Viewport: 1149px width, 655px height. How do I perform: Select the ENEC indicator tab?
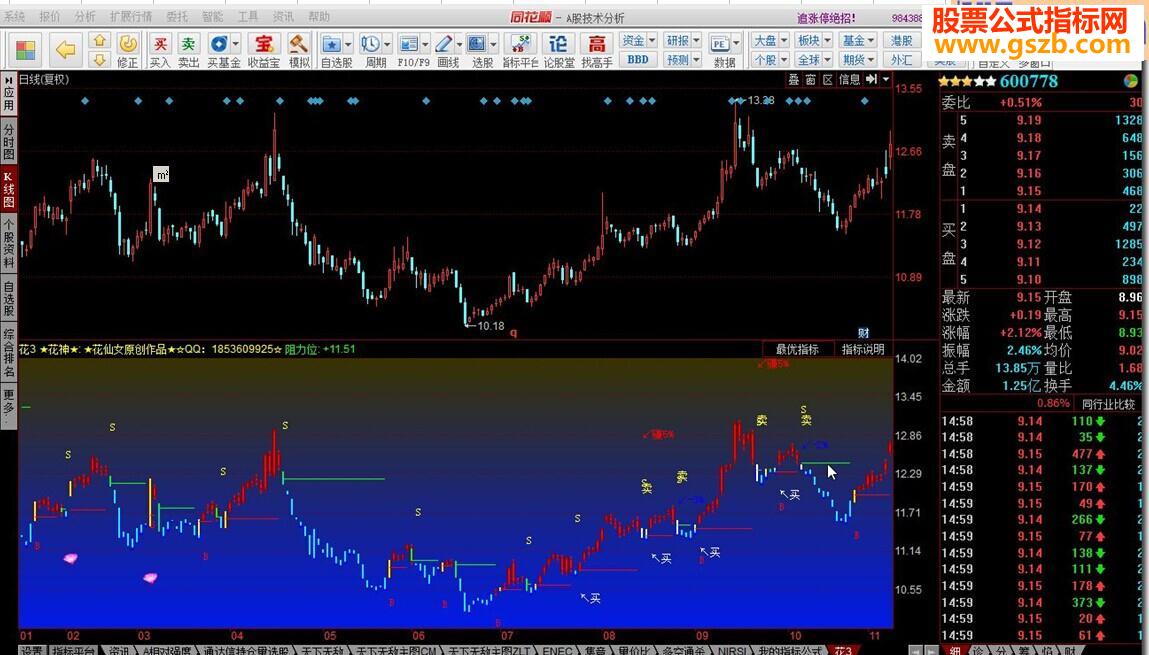[557, 650]
